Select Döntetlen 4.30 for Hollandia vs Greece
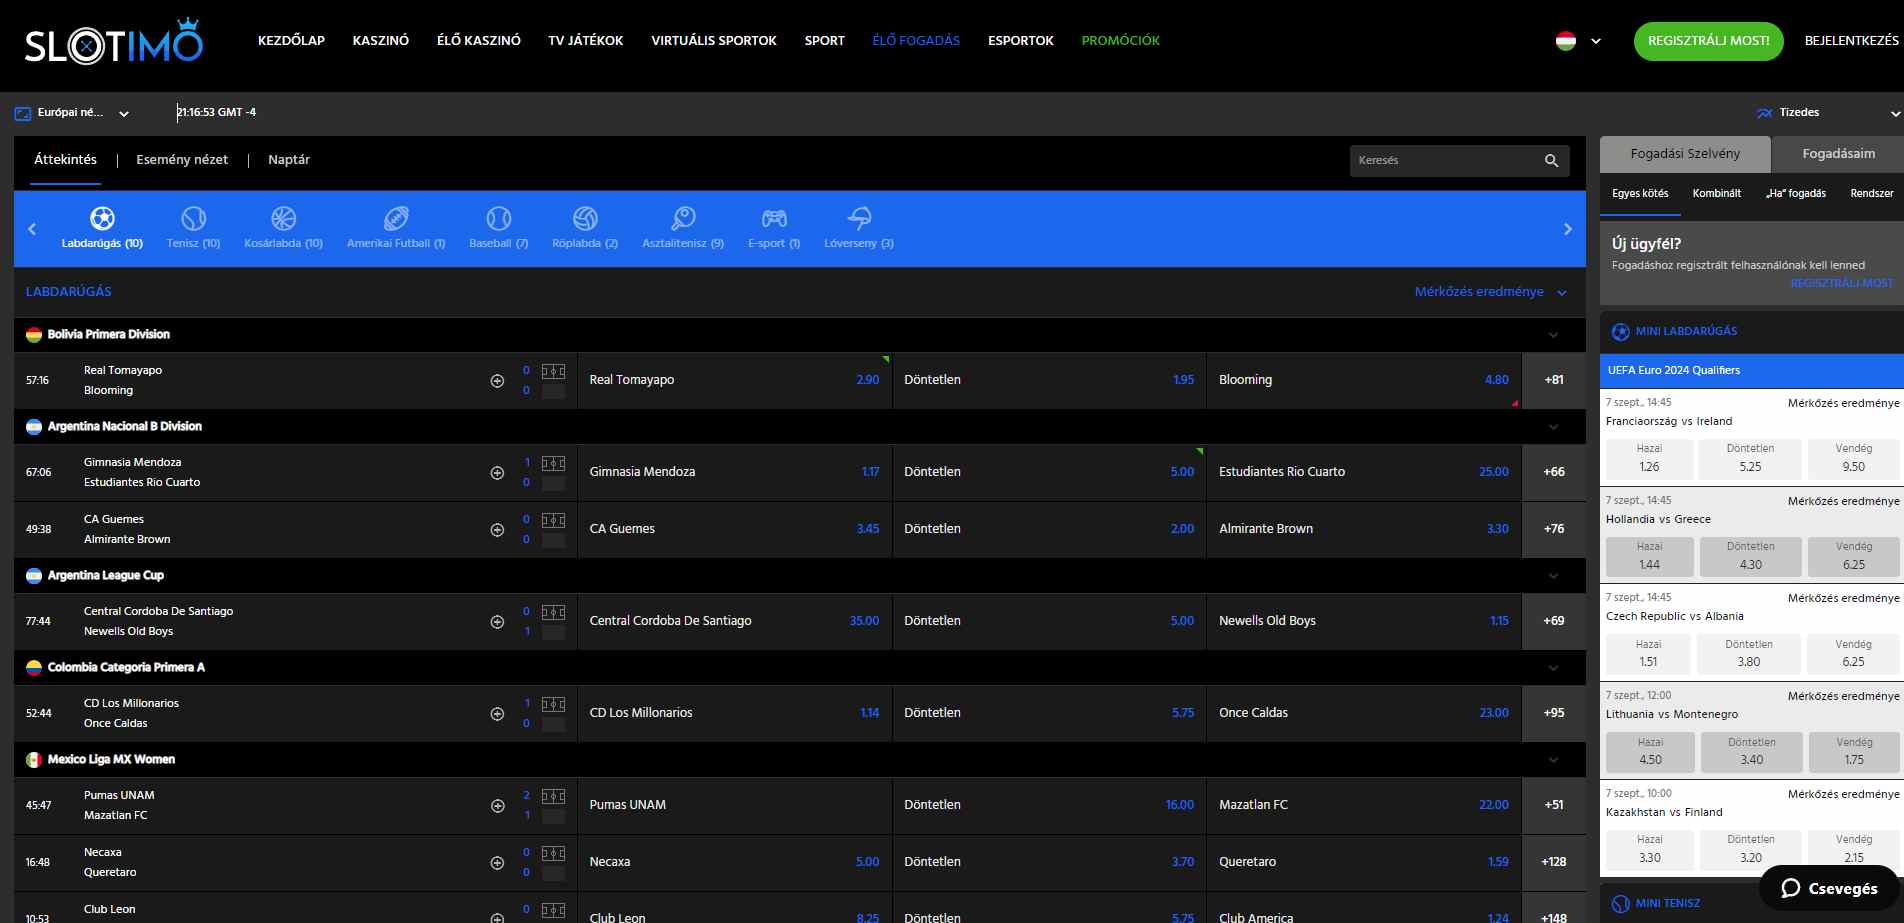The image size is (1904, 923). pos(1751,556)
